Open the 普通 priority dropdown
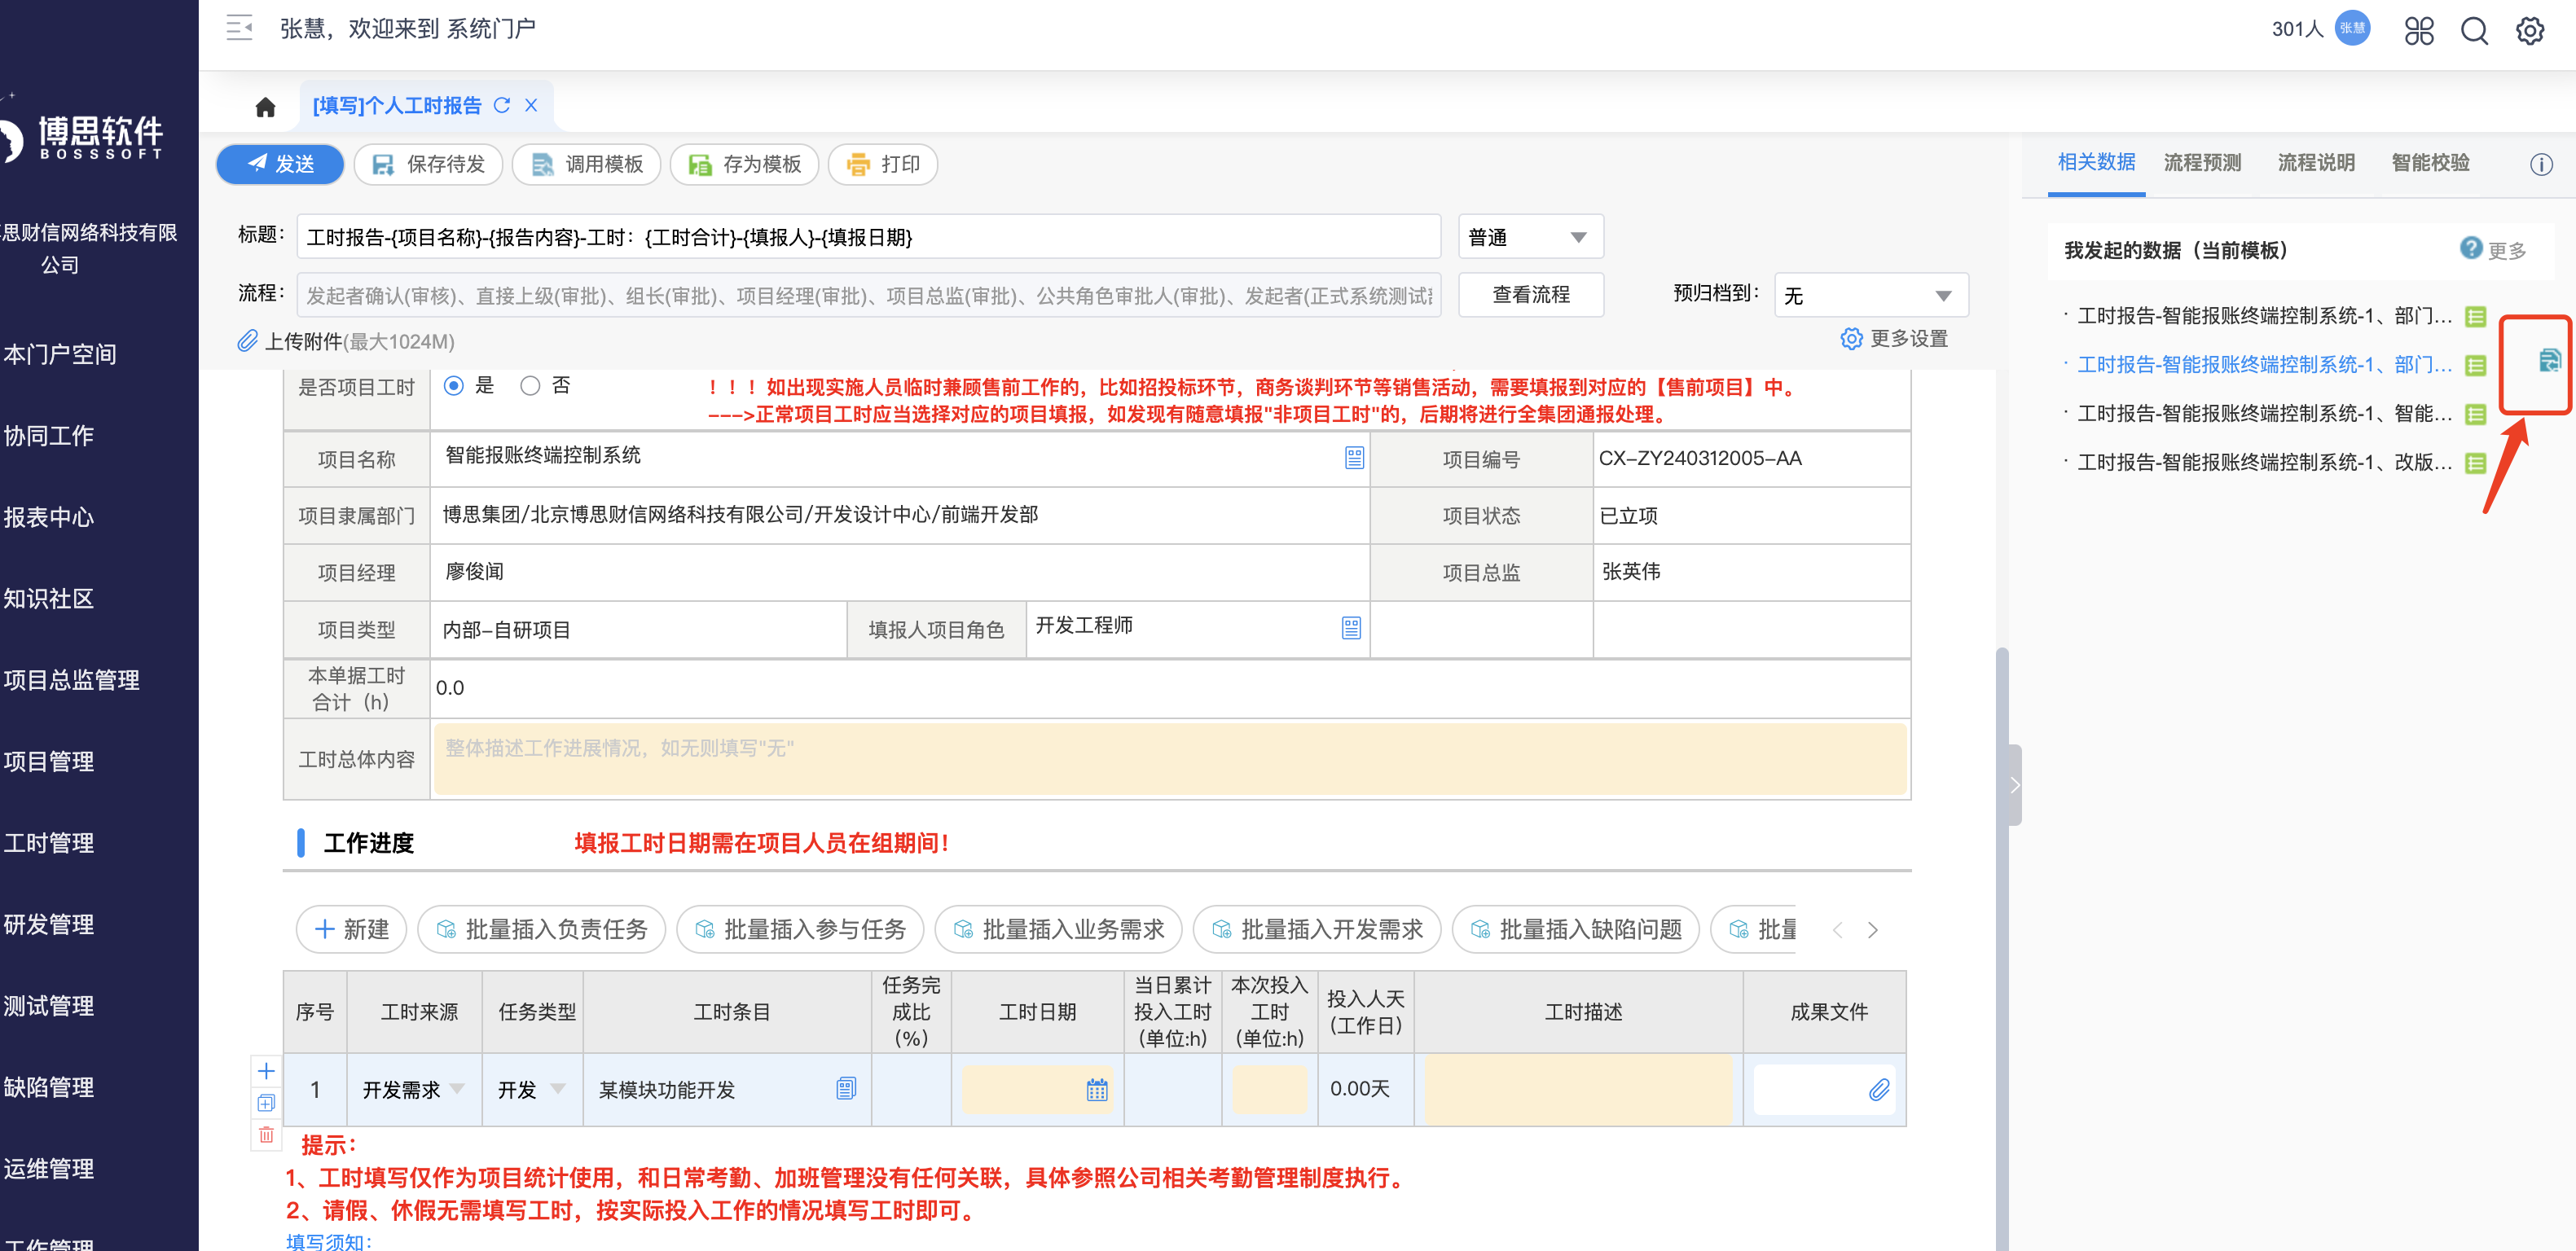2576x1251 pixels. pyautogui.click(x=1531, y=237)
